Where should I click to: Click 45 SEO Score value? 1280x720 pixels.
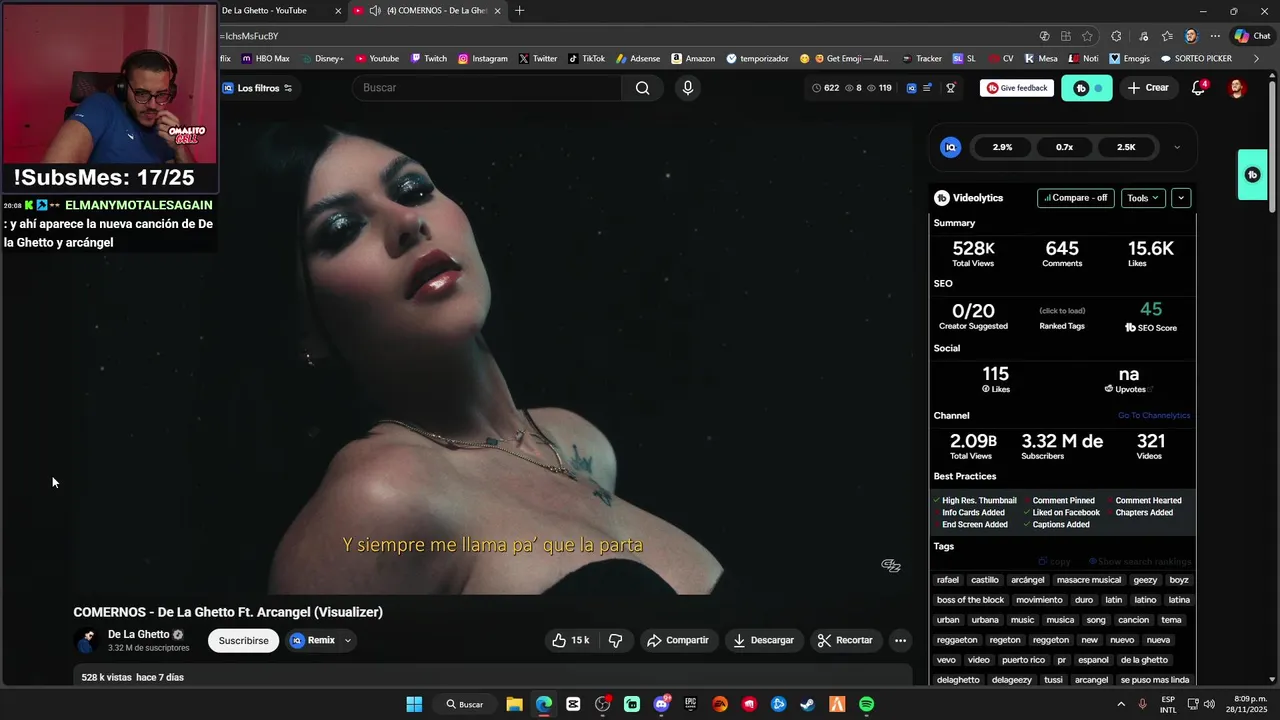tap(1151, 310)
